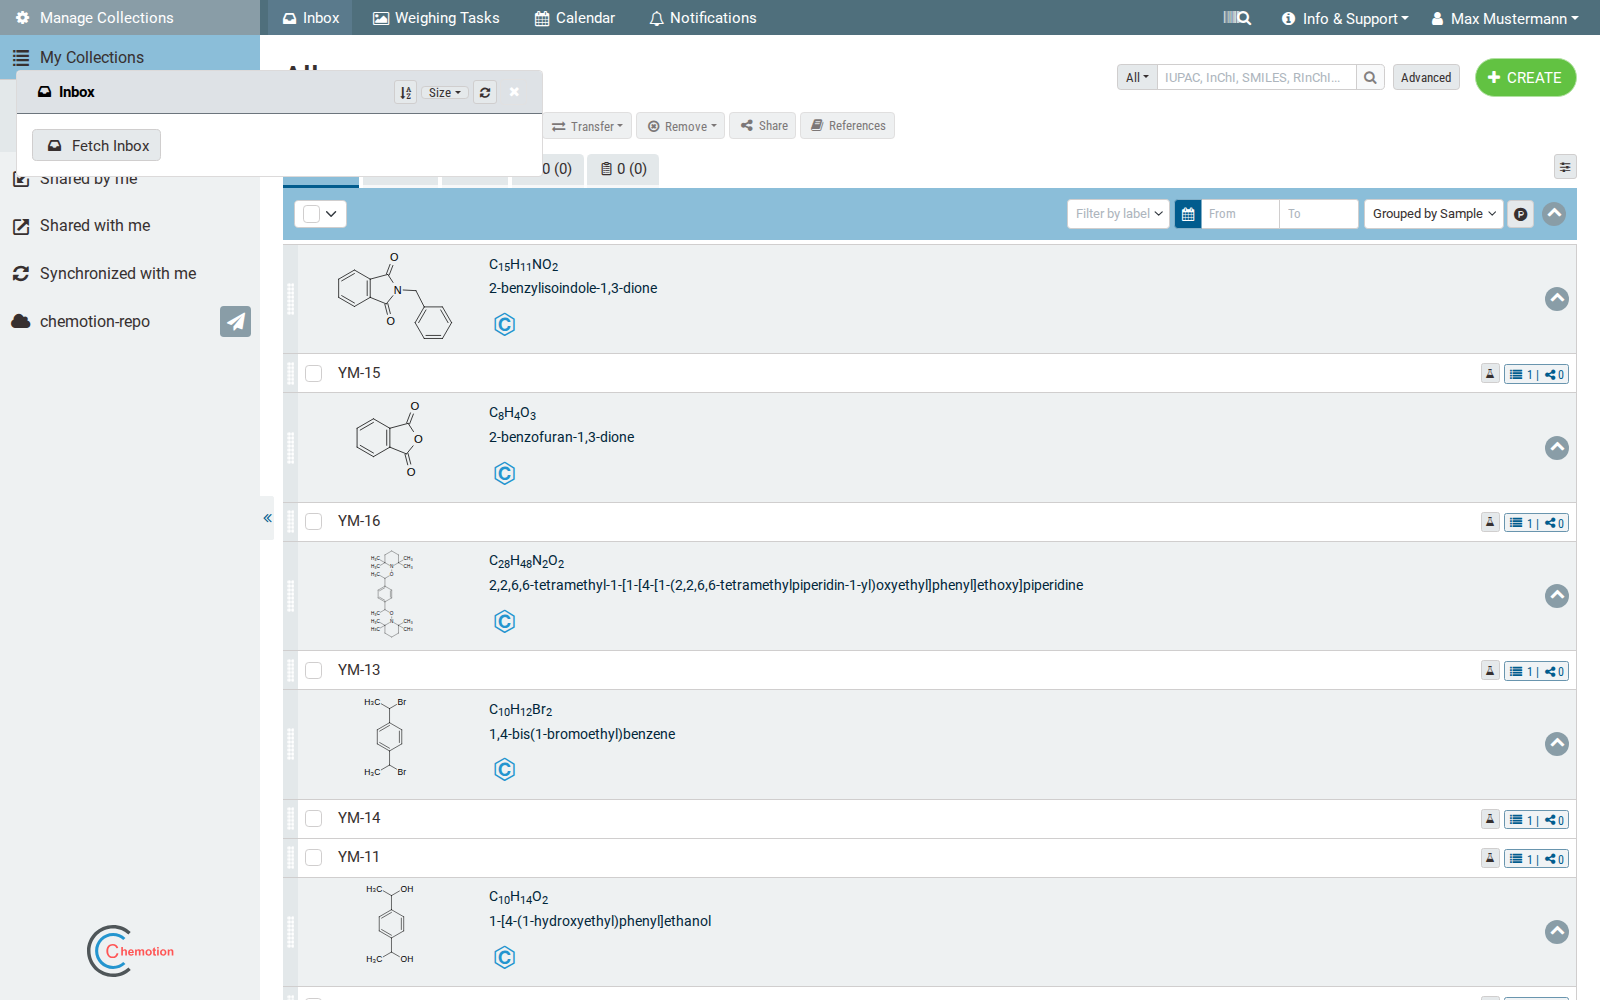Open the list settings sliders icon

tap(1565, 167)
